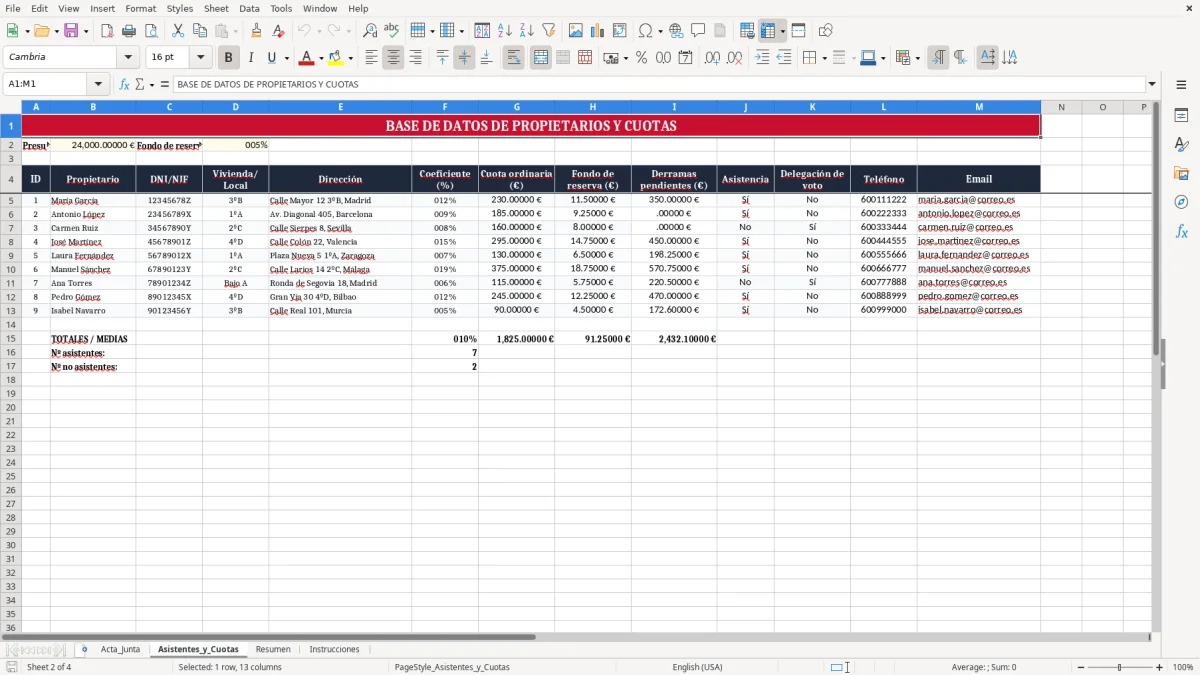This screenshot has height=675, width=1200.
Task: Click the Sort dialog icon
Action: [482, 31]
